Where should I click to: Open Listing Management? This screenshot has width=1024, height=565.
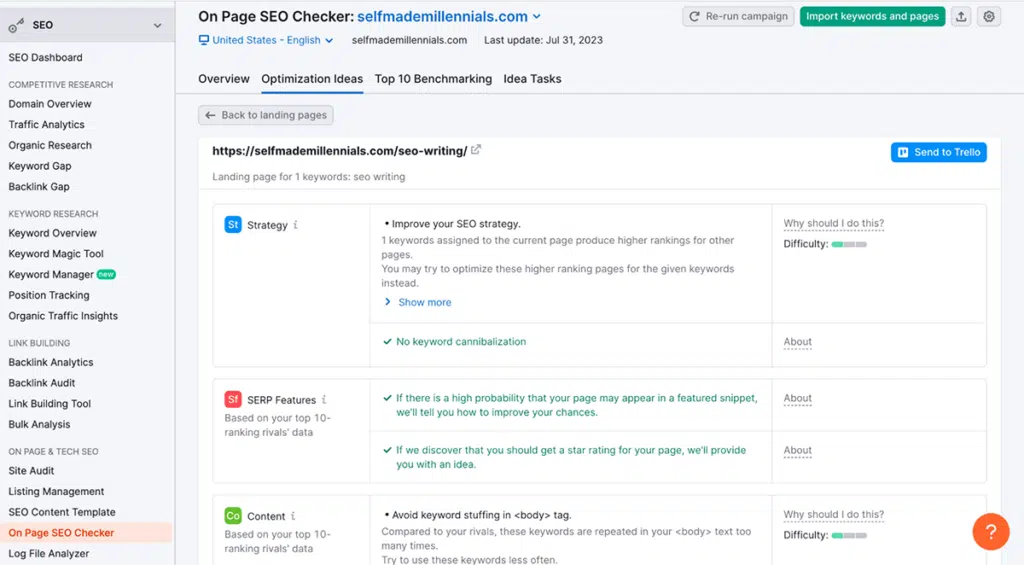point(56,492)
